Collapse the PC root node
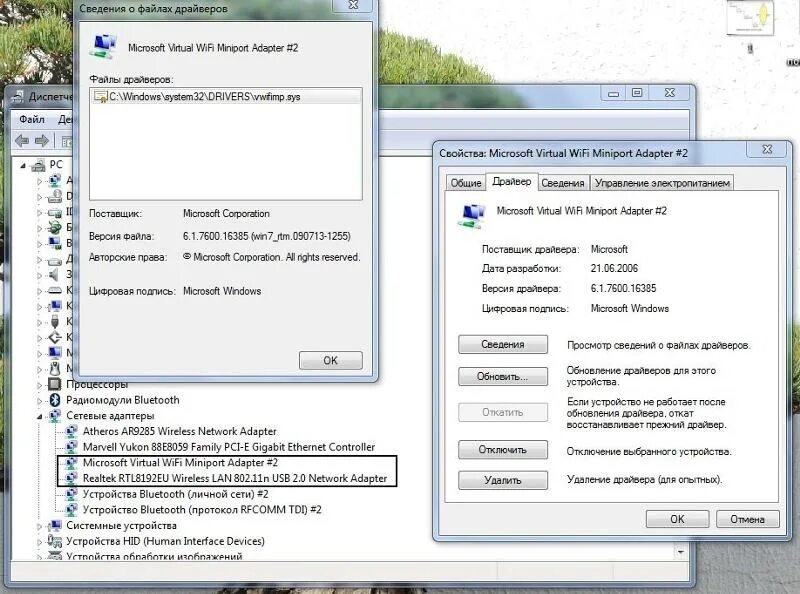The height and width of the screenshot is (594, 800). (x=23, y=165)
